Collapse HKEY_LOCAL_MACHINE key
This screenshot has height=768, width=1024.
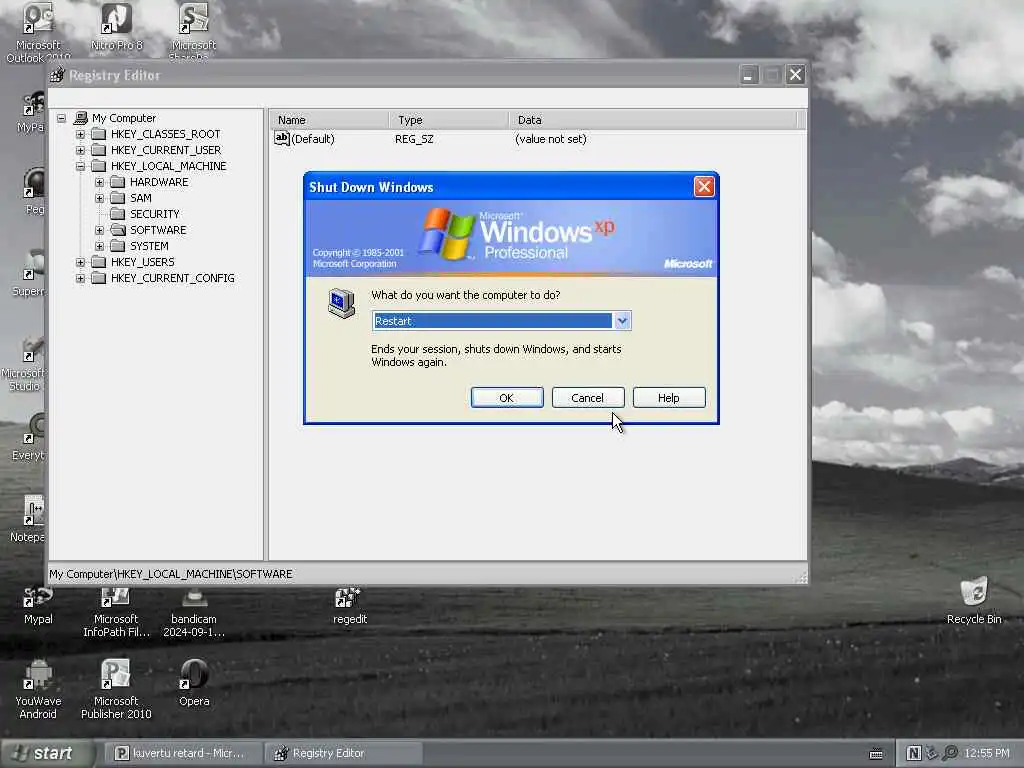coord(80,167)
